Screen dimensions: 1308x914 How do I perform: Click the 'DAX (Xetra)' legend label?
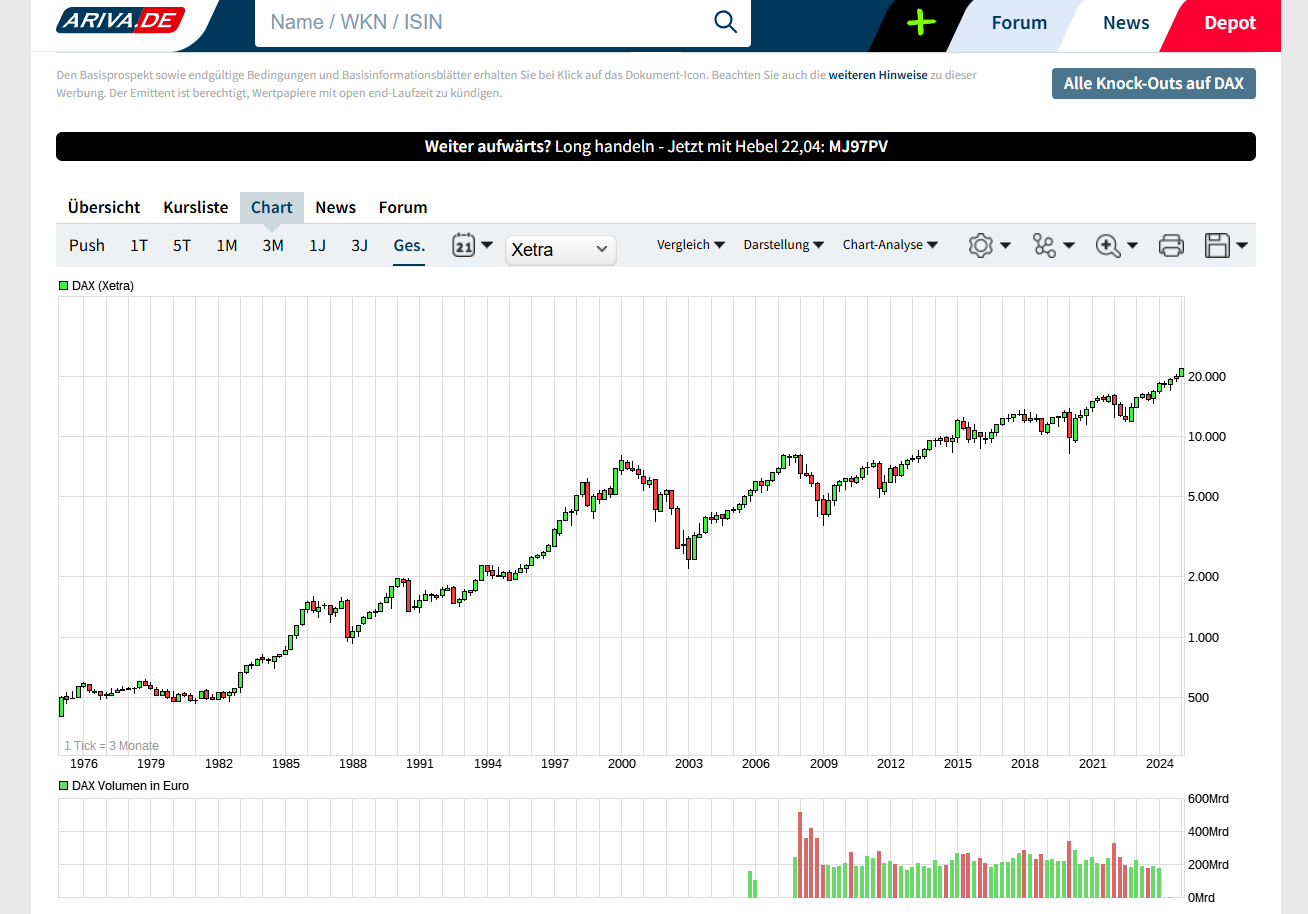pyautogui.click(x=103, y=286)
